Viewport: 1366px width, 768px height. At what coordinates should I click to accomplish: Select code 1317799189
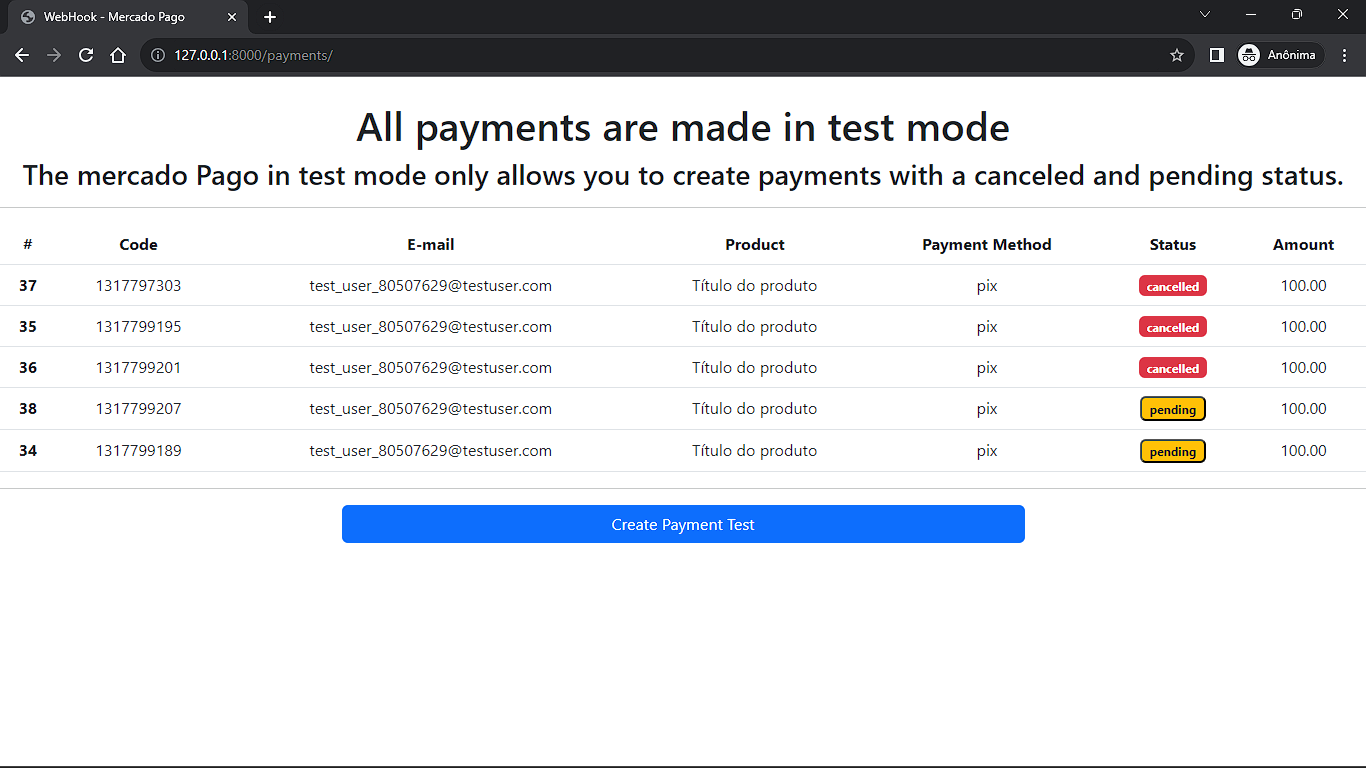139,451
